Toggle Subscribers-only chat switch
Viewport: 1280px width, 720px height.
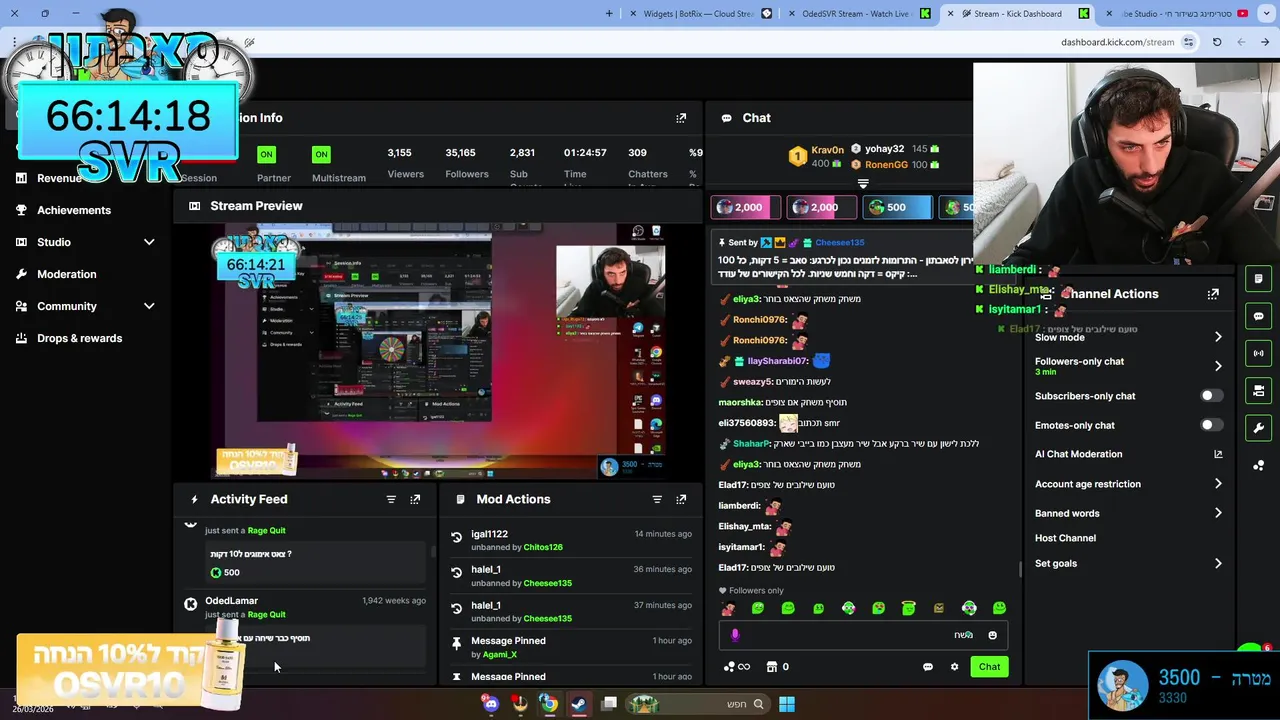1211,396
